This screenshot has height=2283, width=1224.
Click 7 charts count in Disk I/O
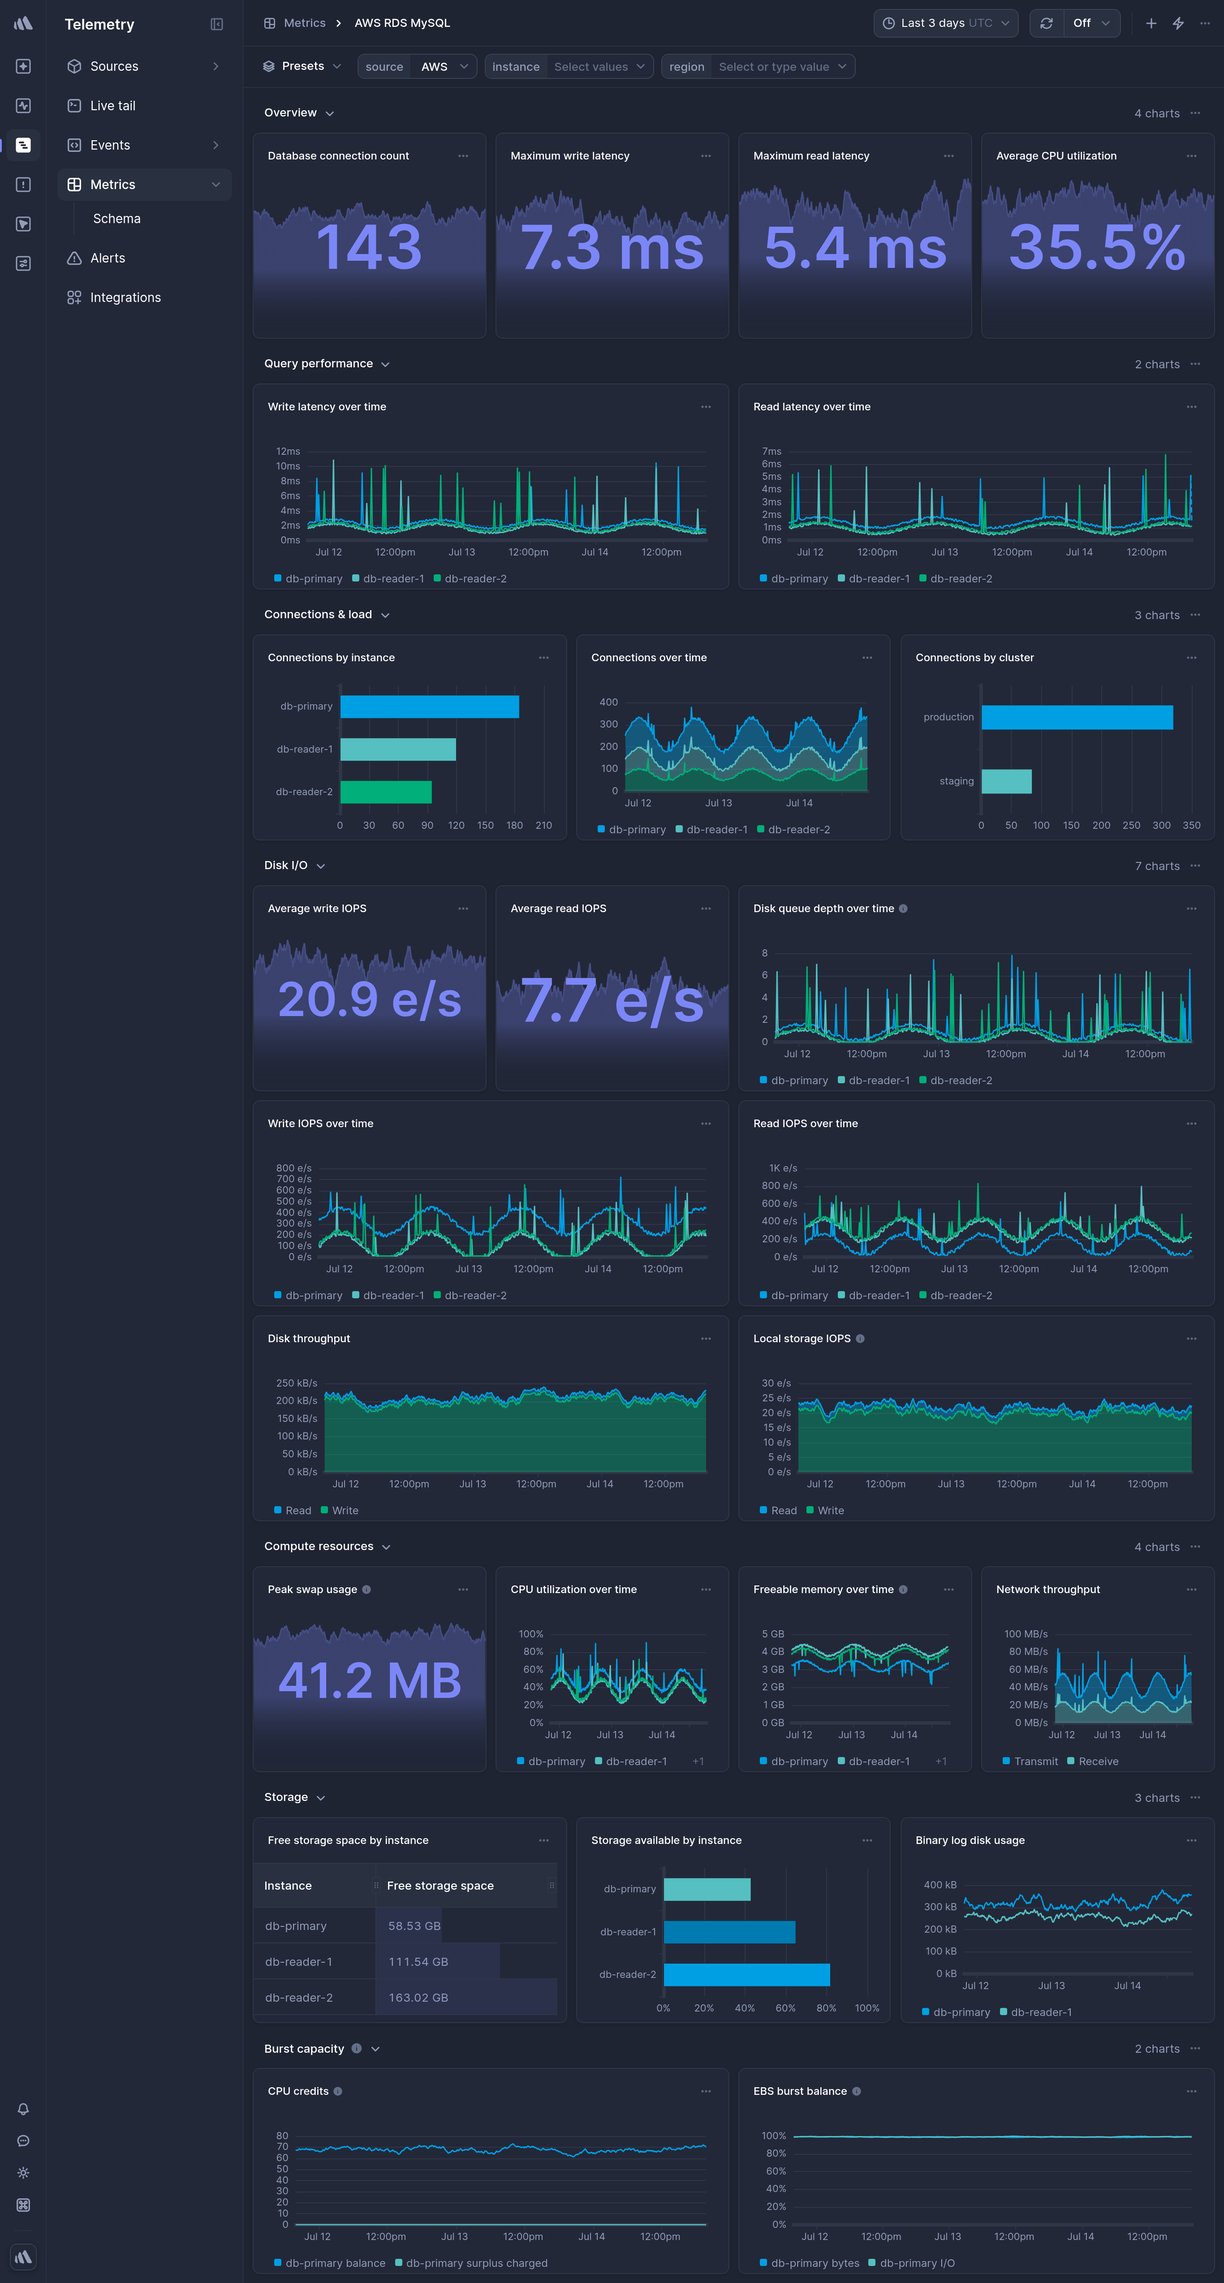[x=1157, y=867]
